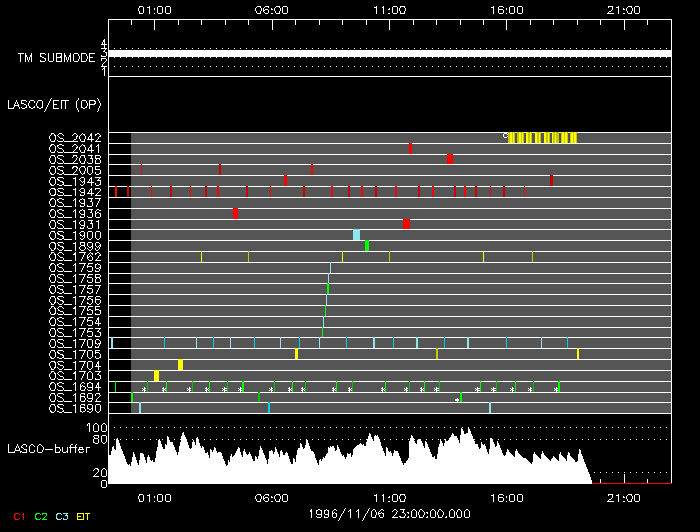This screenshot has height=532, width=700.
Task: Click the white arrow marker in row OS_1692
Action: (x=457, y=399)
